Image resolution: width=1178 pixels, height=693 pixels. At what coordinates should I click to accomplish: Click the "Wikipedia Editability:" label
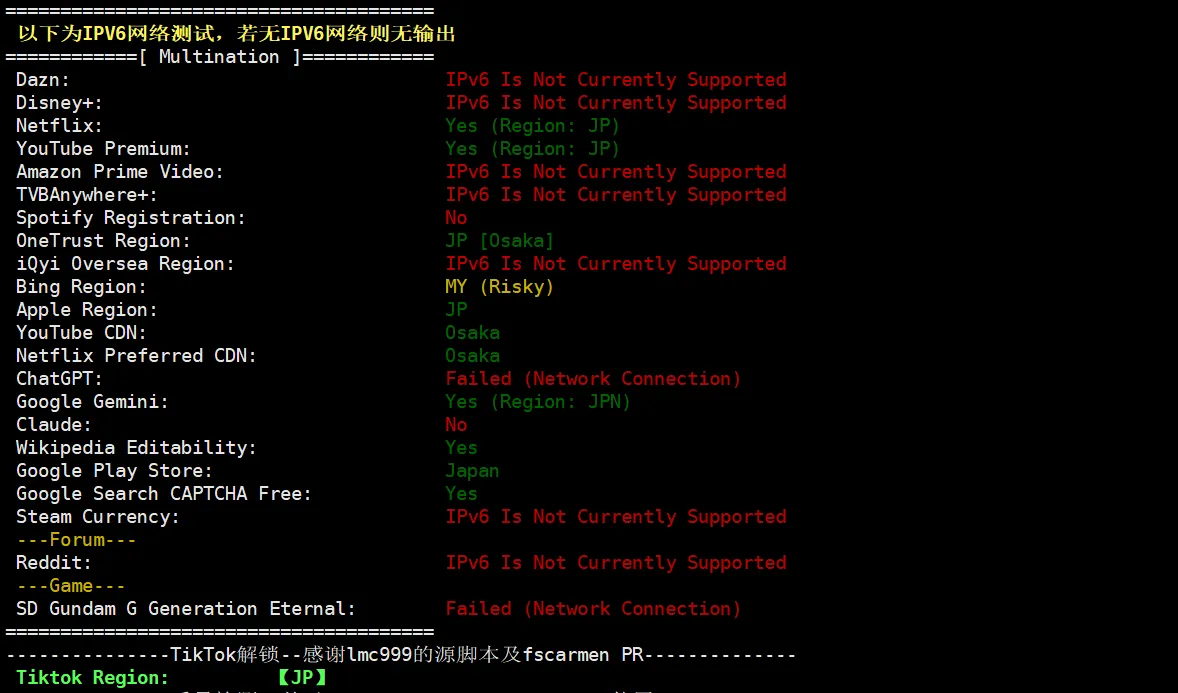[137, 448]
